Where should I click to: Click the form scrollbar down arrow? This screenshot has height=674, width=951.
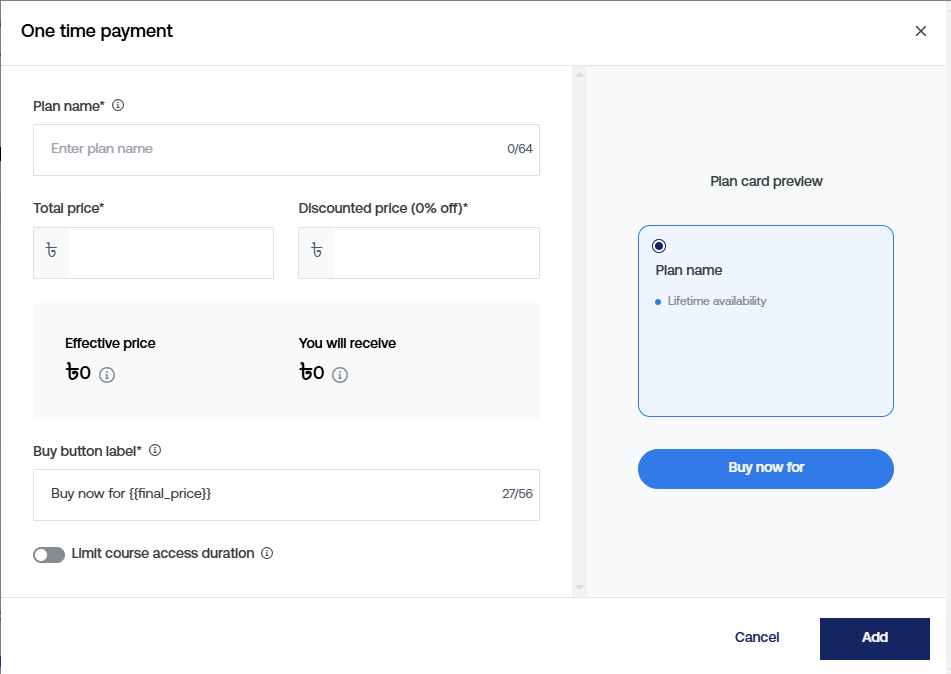tap(579, 588)
